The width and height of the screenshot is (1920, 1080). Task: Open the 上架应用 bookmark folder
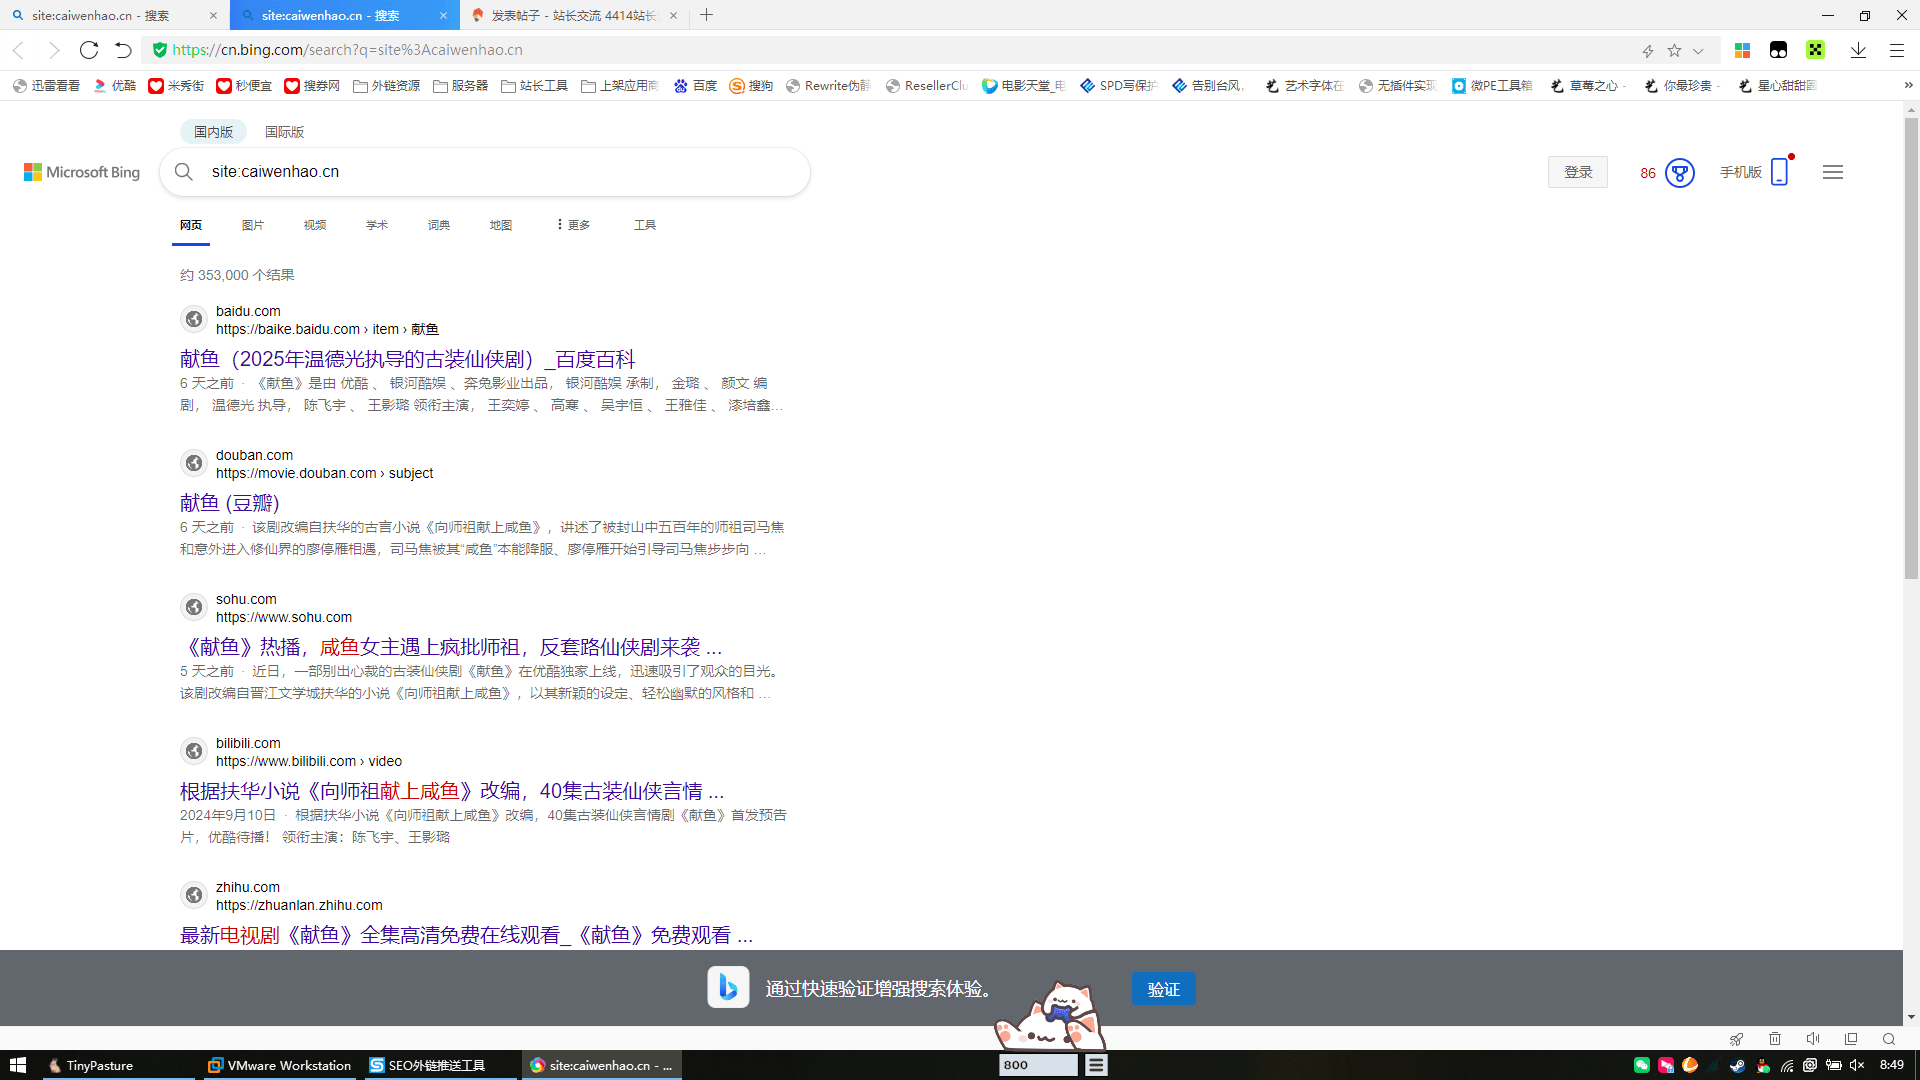click(620, 86)
